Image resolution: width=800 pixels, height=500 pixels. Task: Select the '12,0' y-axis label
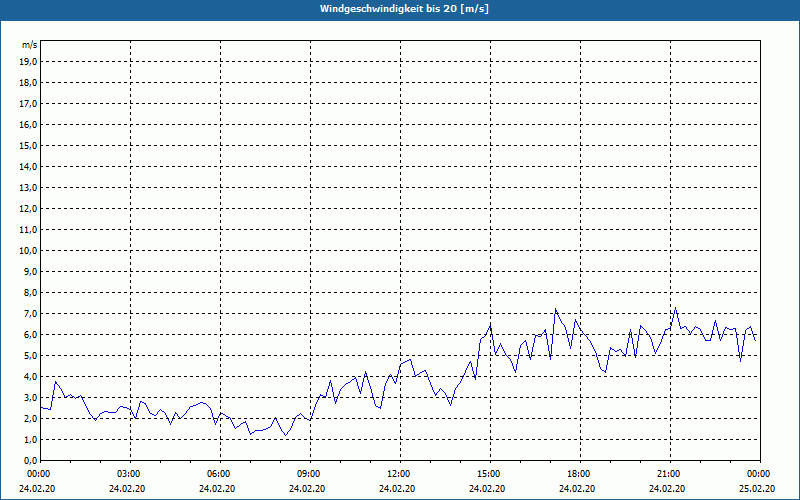click(x=29, y=209)
